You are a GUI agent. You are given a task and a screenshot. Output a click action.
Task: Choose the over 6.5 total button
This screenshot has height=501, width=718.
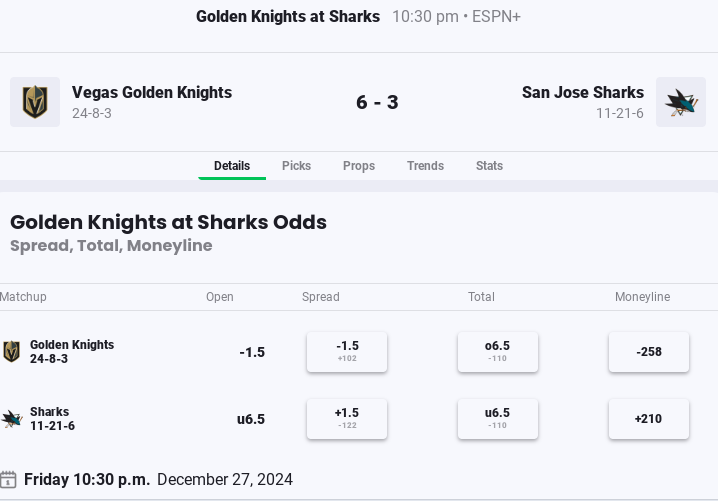498,352
